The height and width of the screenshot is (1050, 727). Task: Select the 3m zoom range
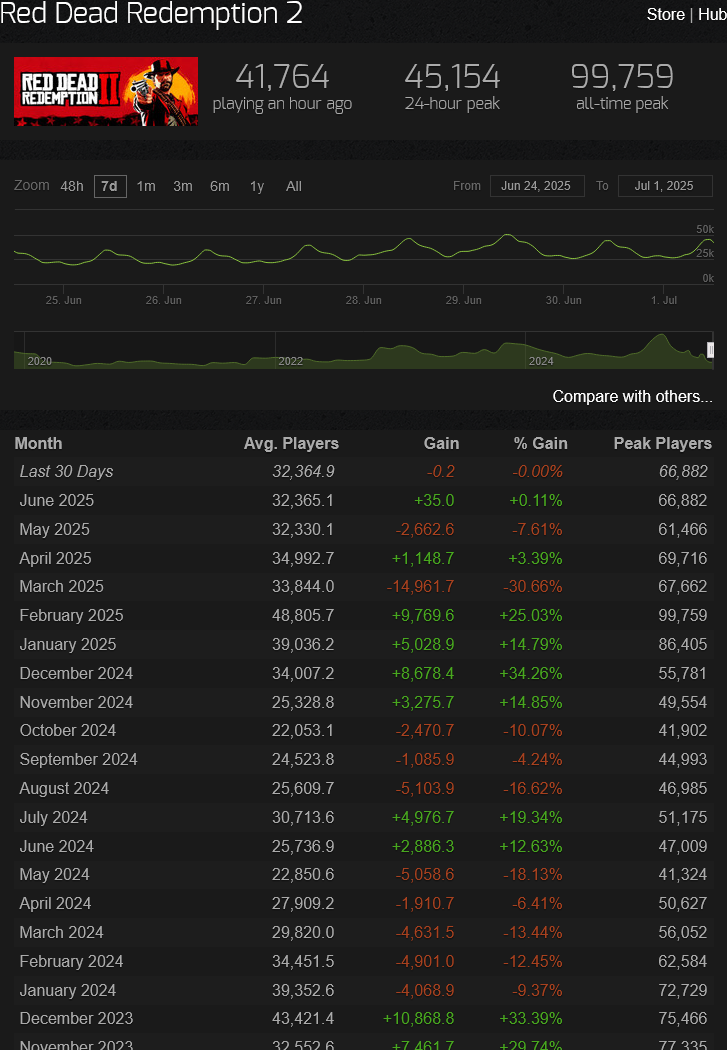[x=183, y=186]
